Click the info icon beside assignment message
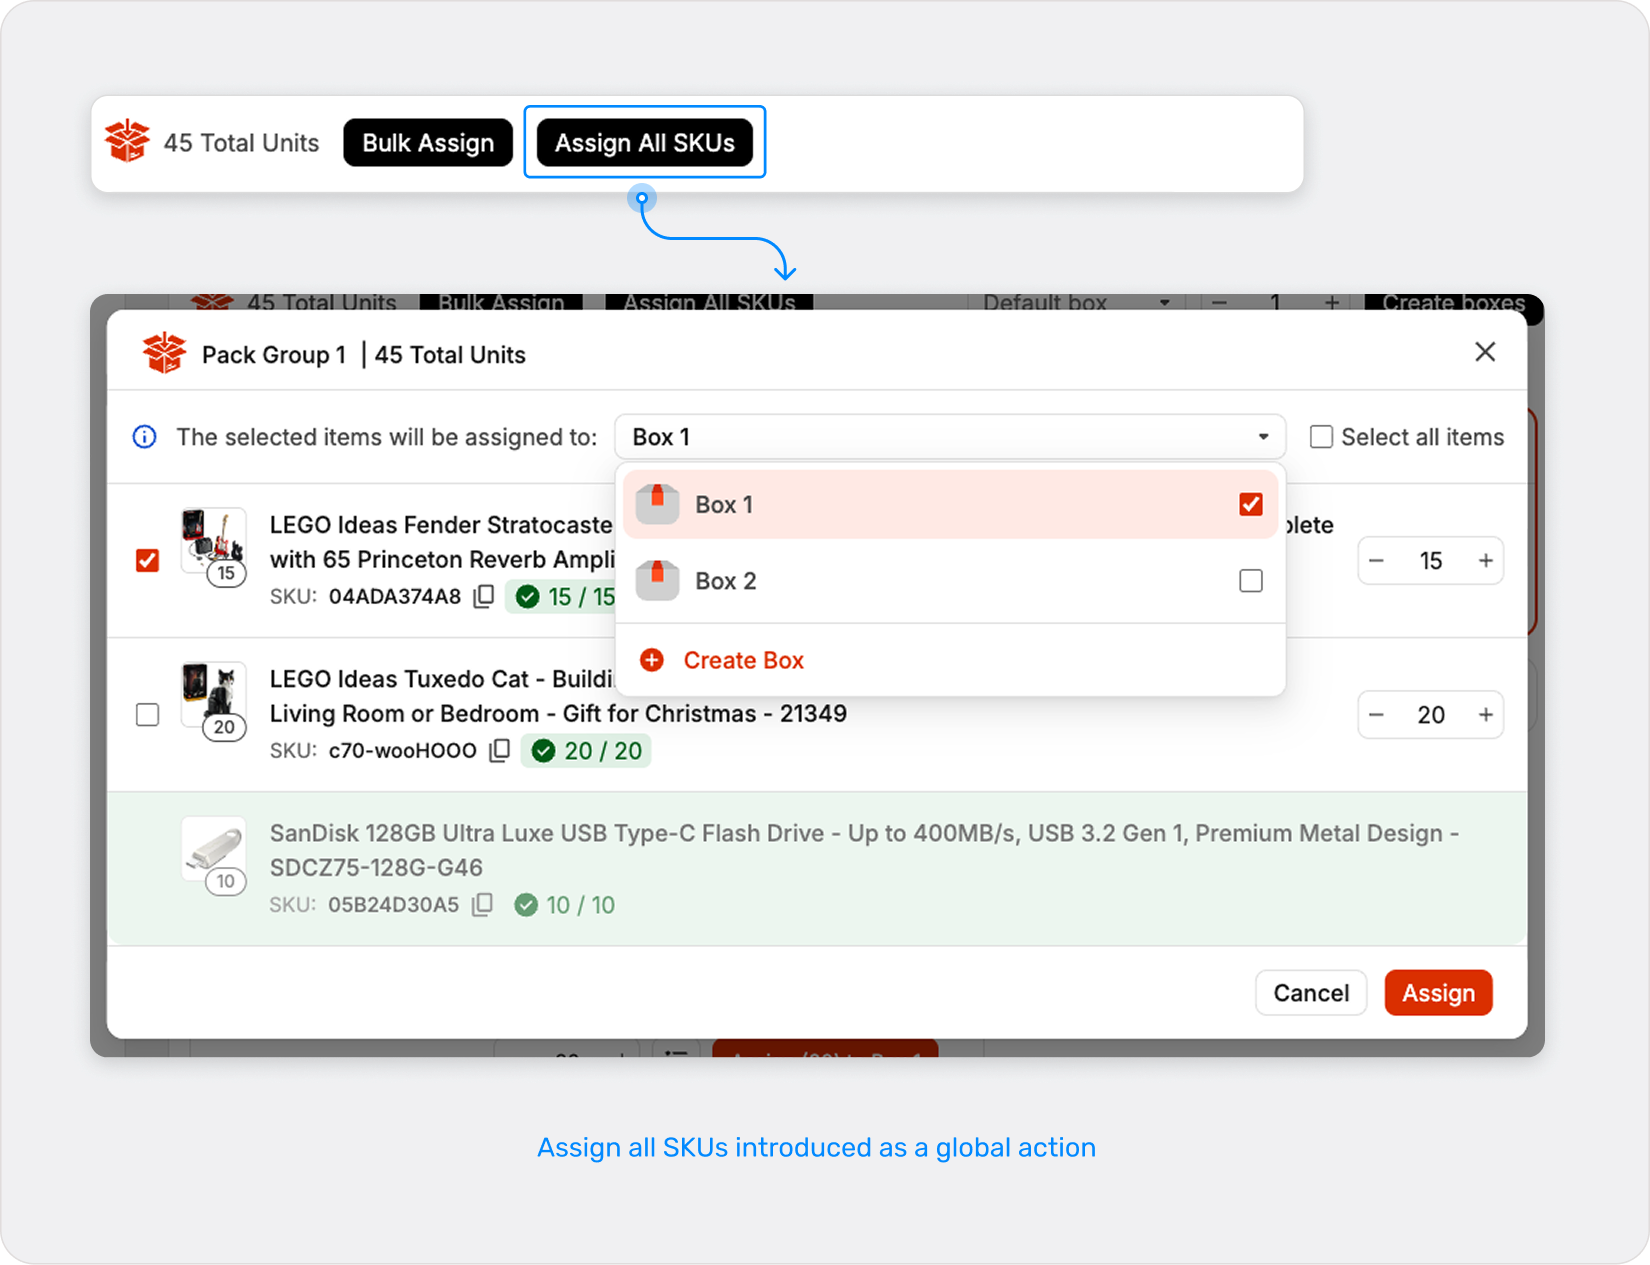 tap(145, 437)
